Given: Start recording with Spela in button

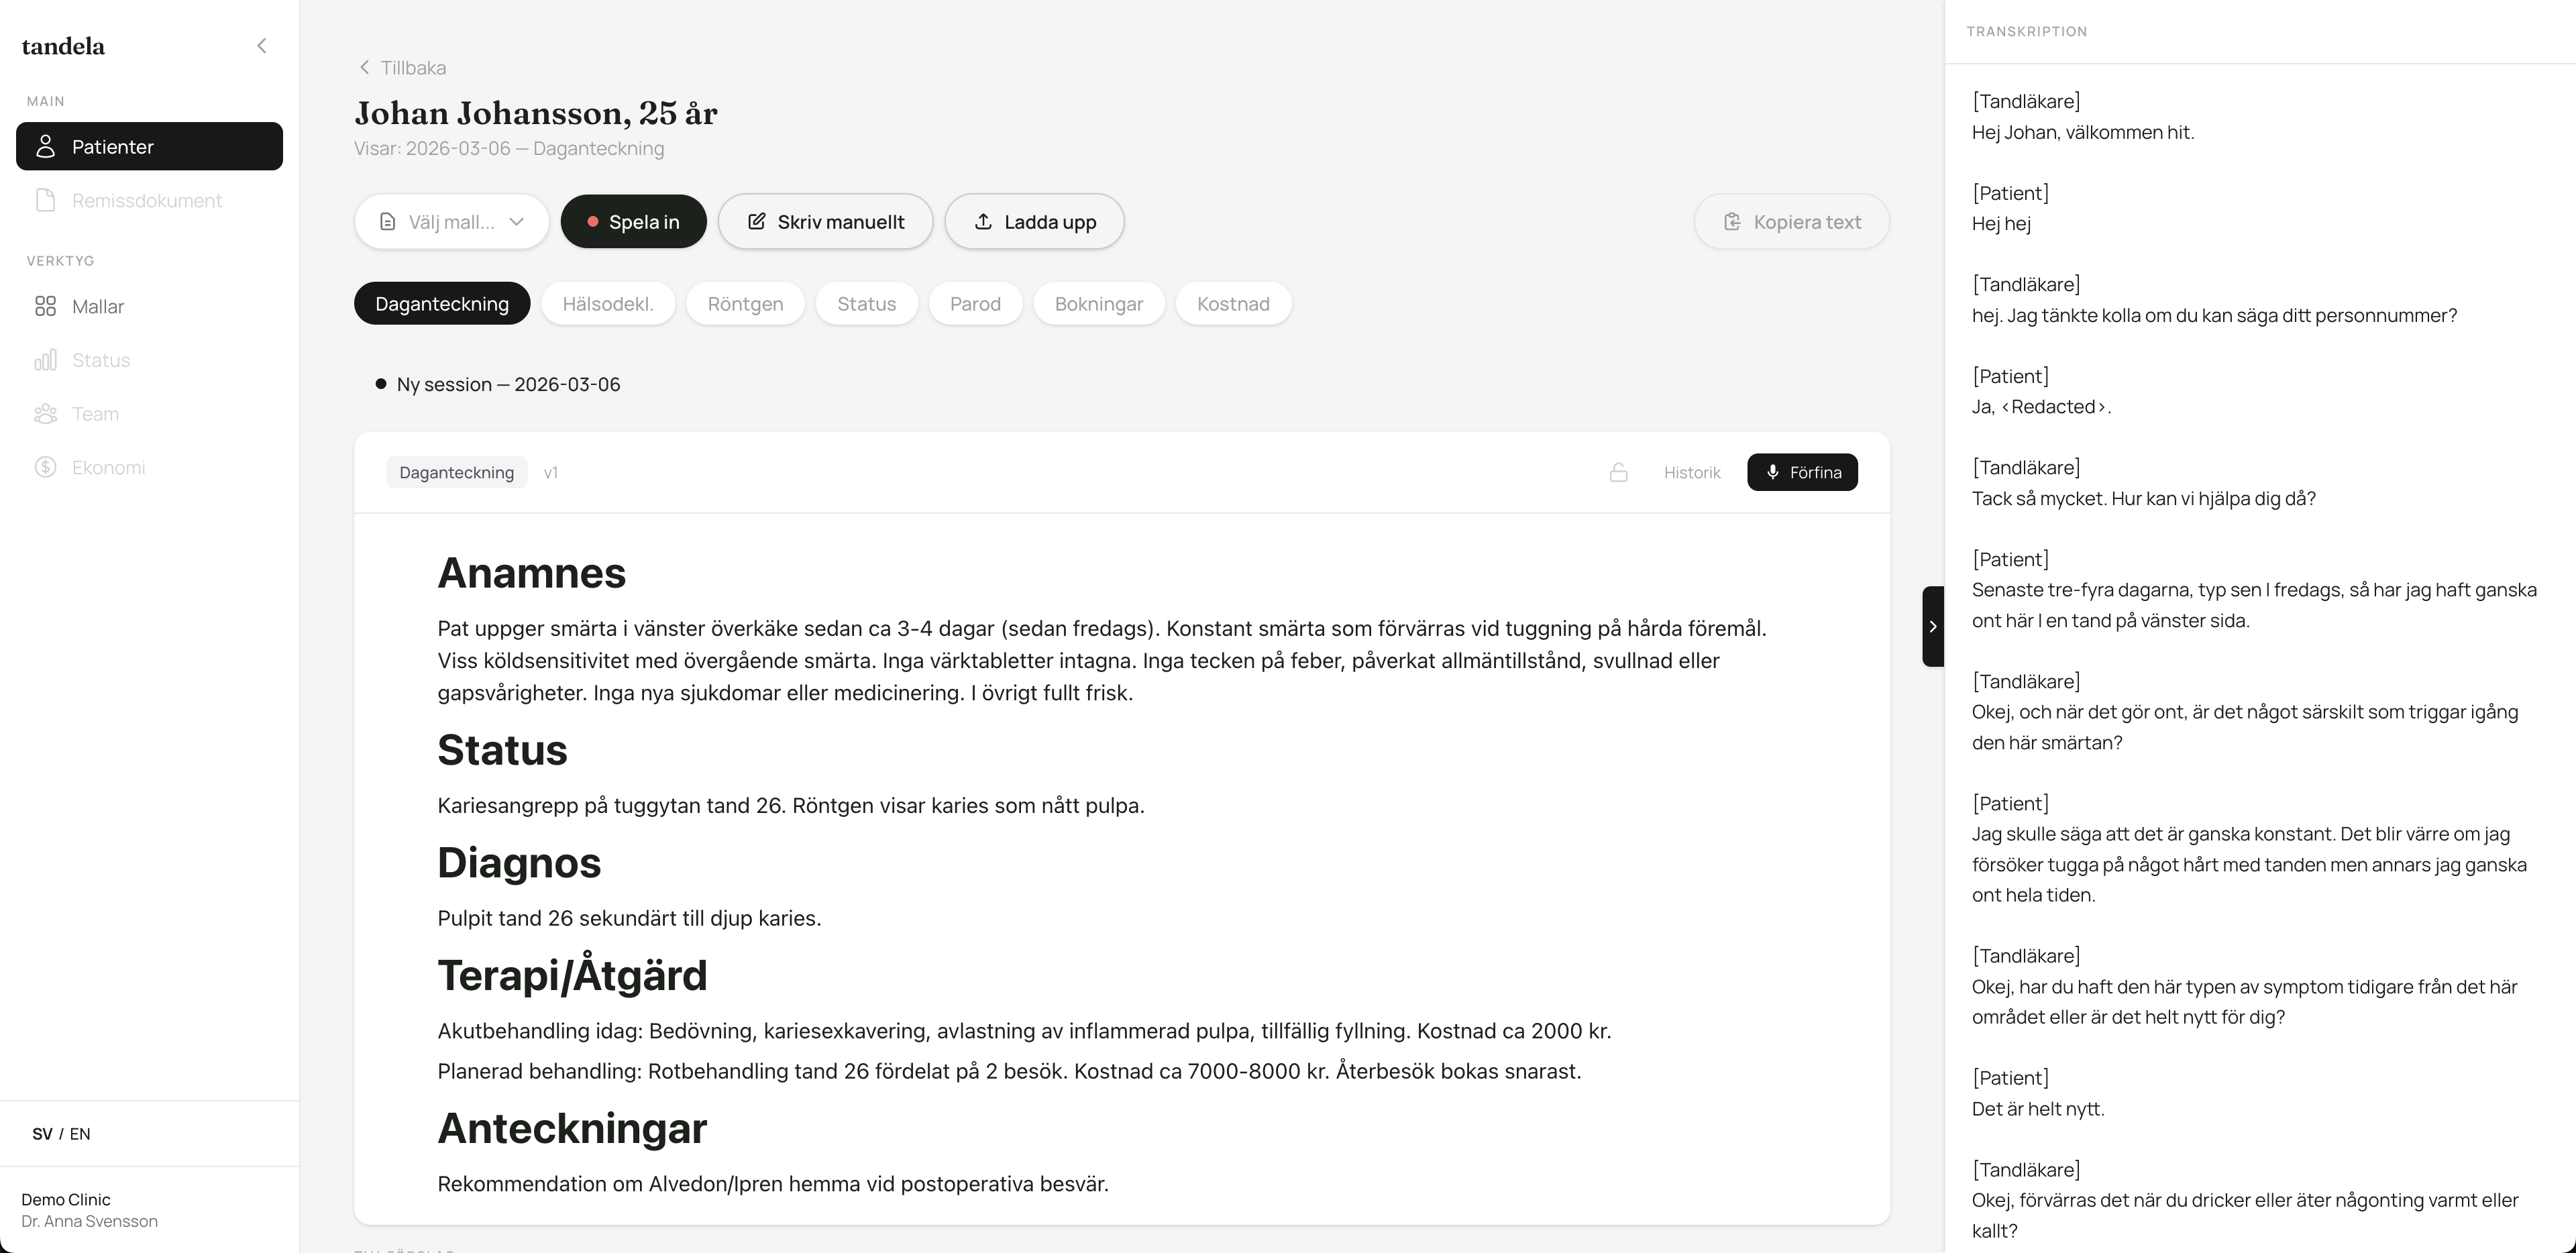Looking at the screenshot, I should tap(633, 222).
